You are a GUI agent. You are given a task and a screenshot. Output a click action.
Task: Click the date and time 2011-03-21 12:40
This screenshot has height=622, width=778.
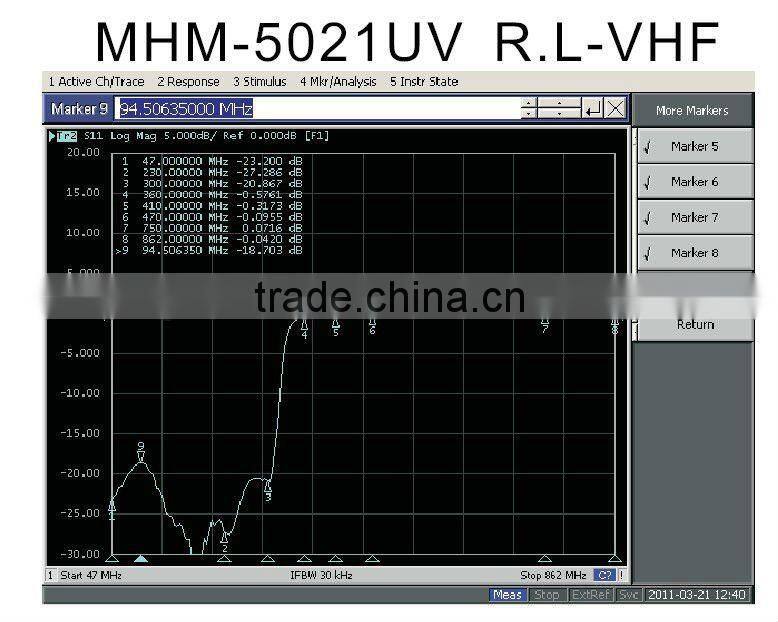click(697, 594)
